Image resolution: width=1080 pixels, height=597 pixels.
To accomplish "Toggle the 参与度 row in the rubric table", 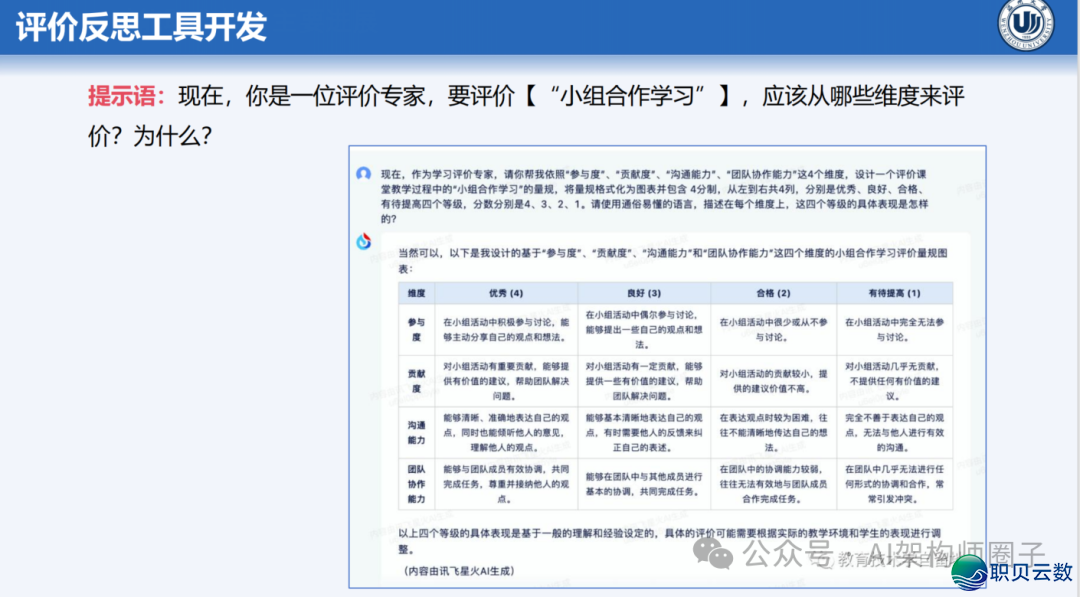I will 414,329.
